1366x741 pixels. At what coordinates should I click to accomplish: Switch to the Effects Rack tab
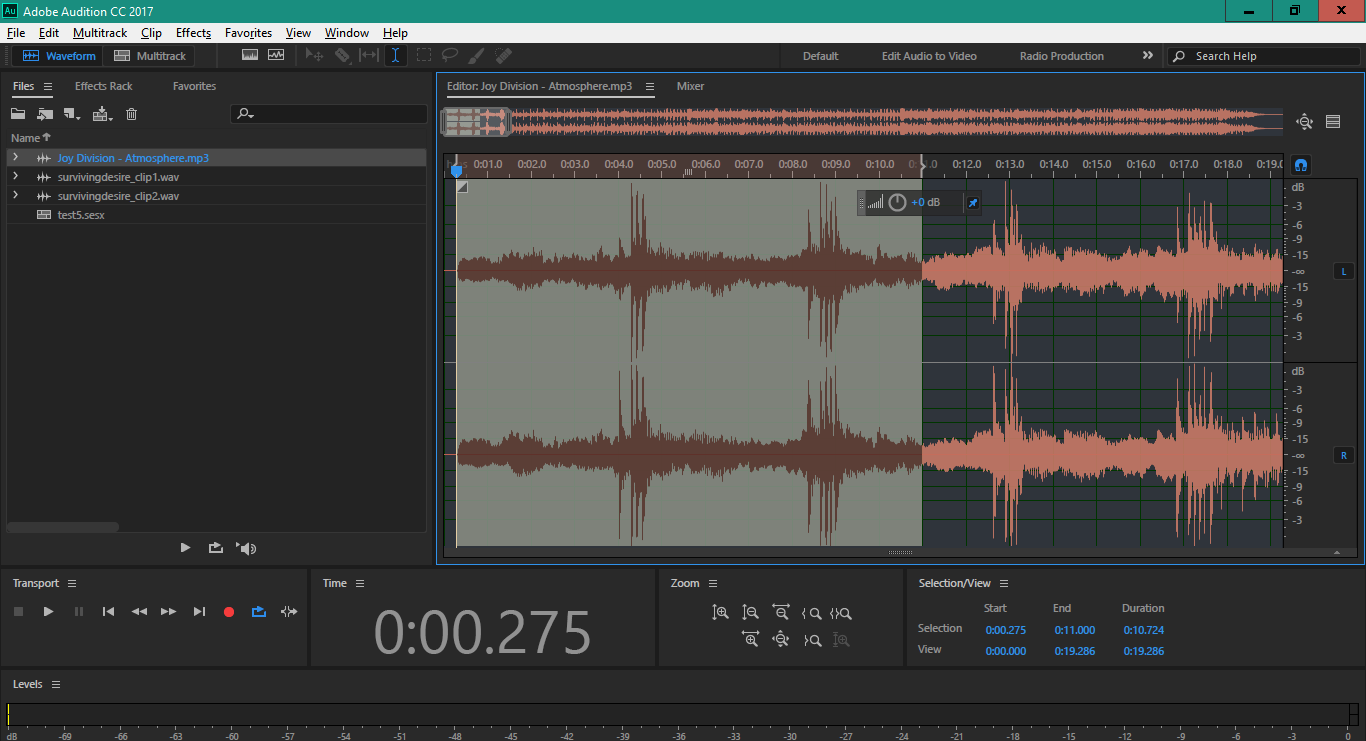103,86
